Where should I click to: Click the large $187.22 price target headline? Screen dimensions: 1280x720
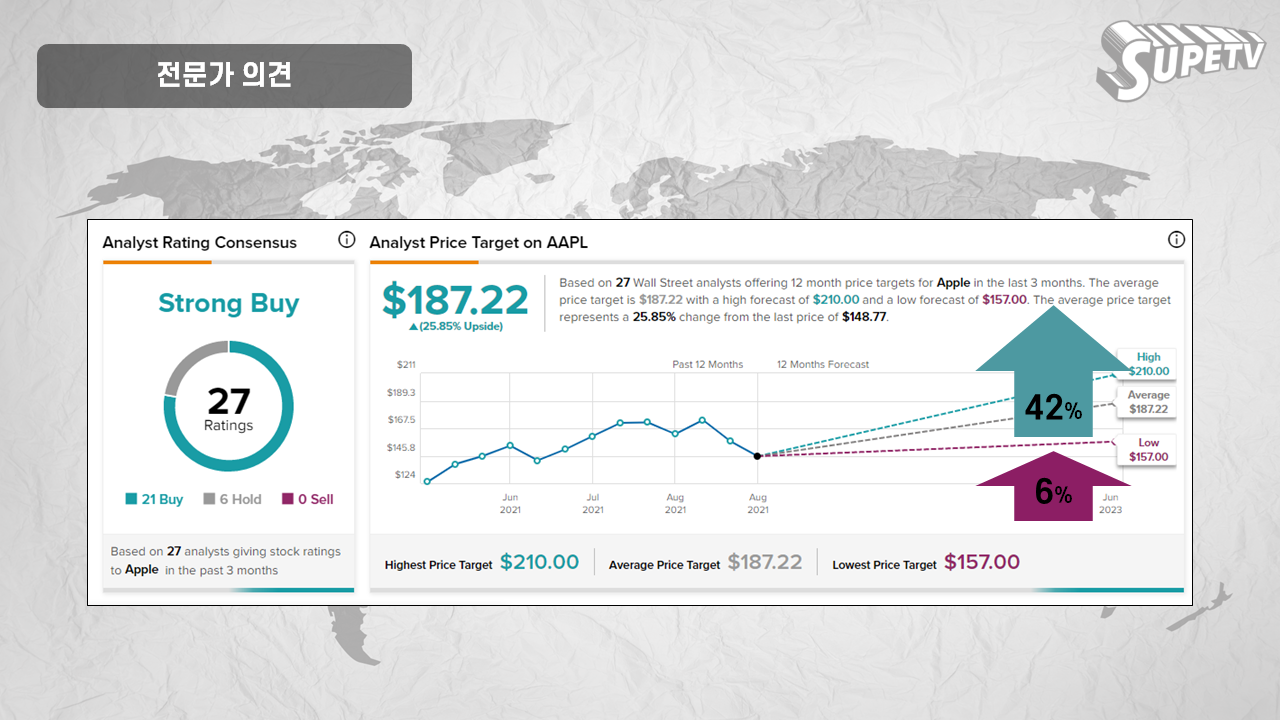point(455,300)
